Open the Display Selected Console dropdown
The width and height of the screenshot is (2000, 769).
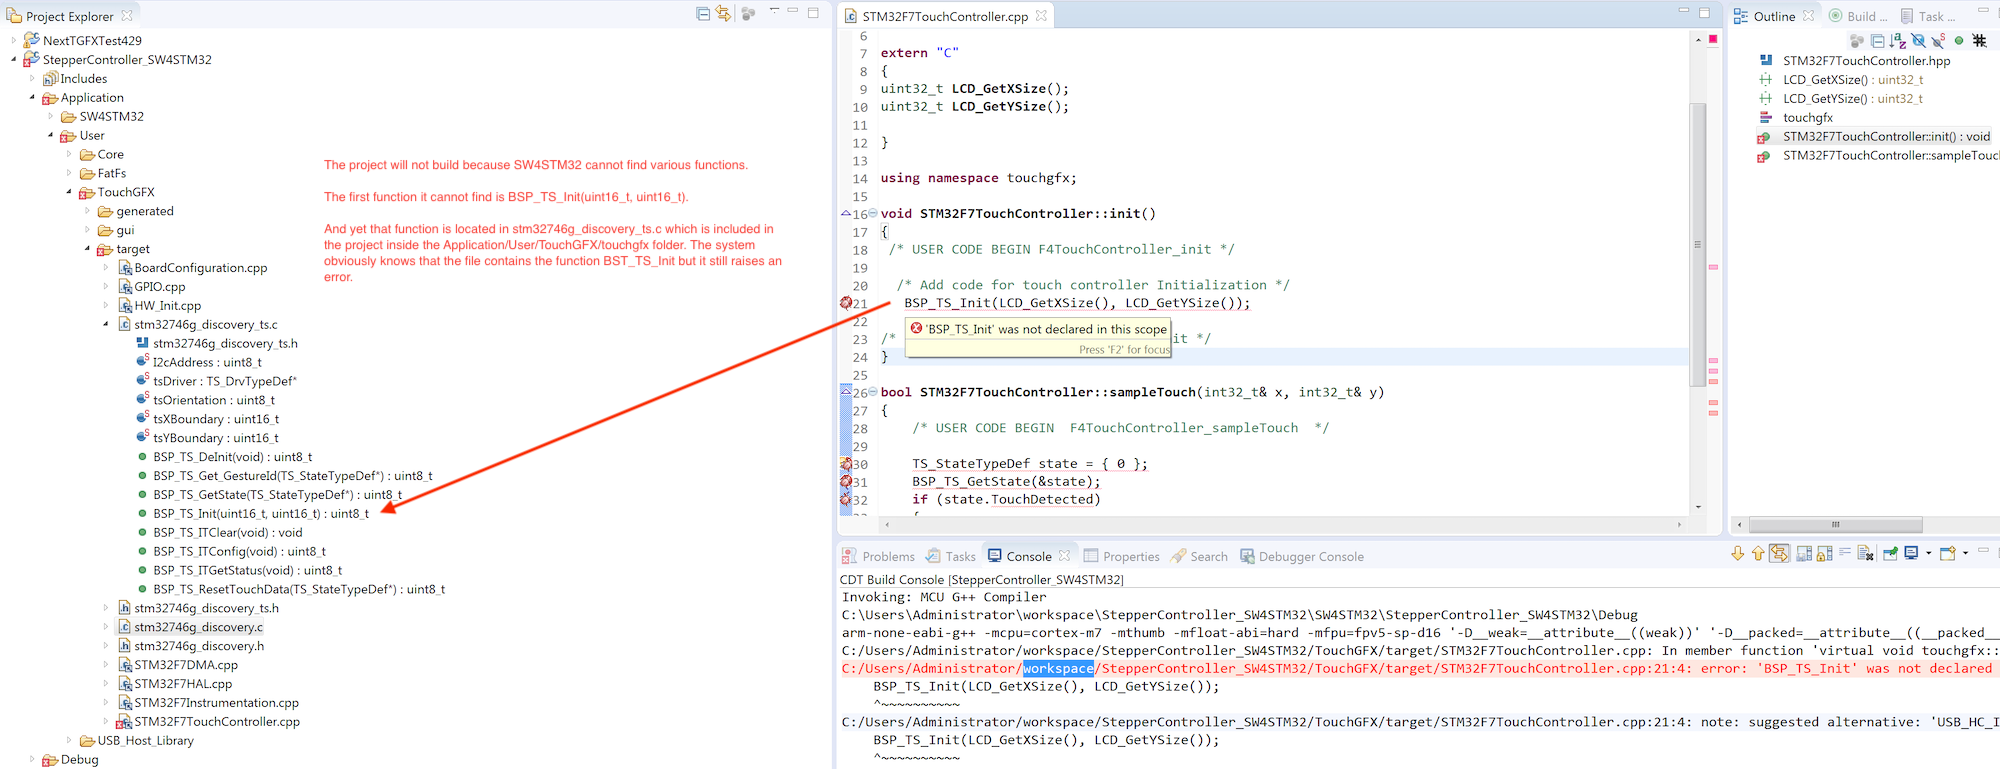(x=1929, y=554)
